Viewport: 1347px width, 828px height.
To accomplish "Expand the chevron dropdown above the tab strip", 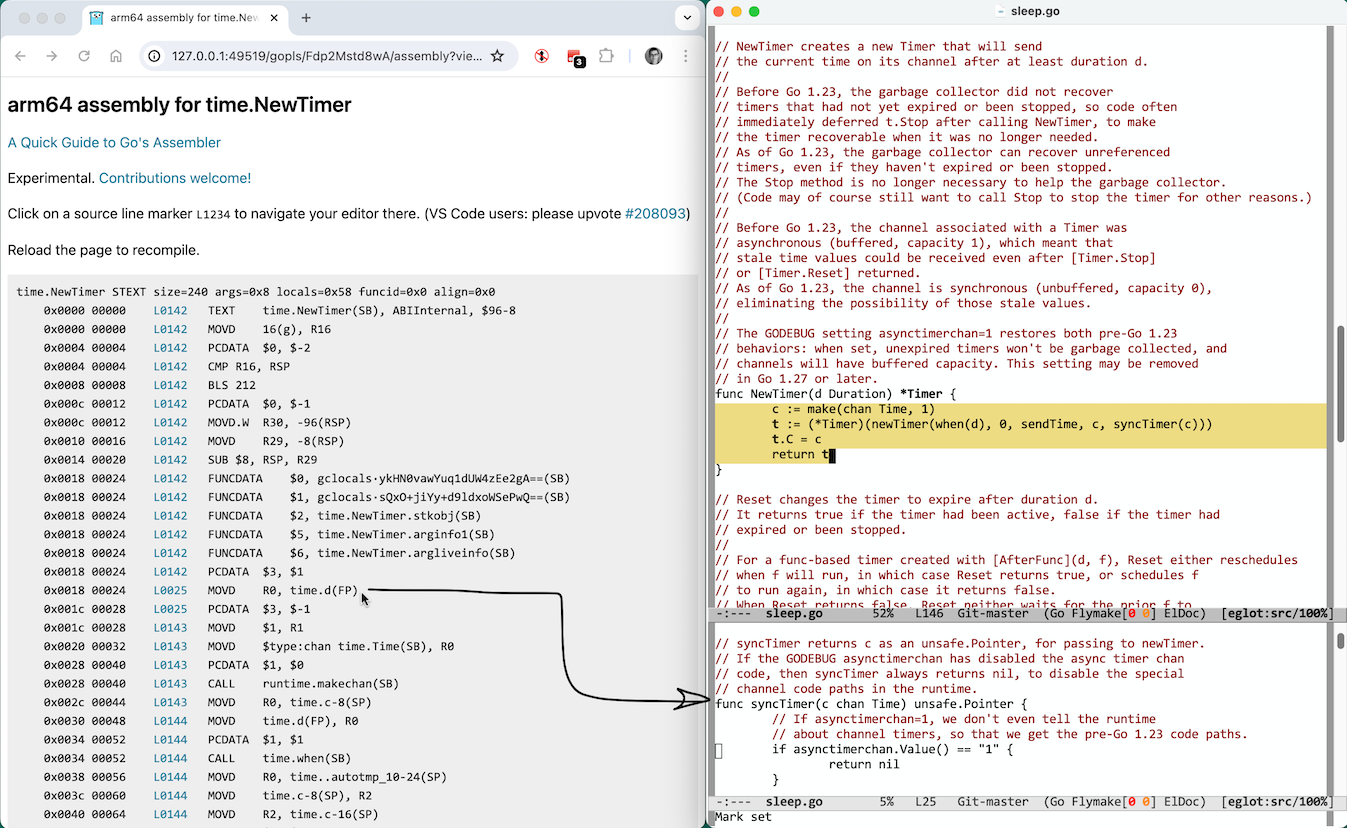I will click(x=687, y=17).
